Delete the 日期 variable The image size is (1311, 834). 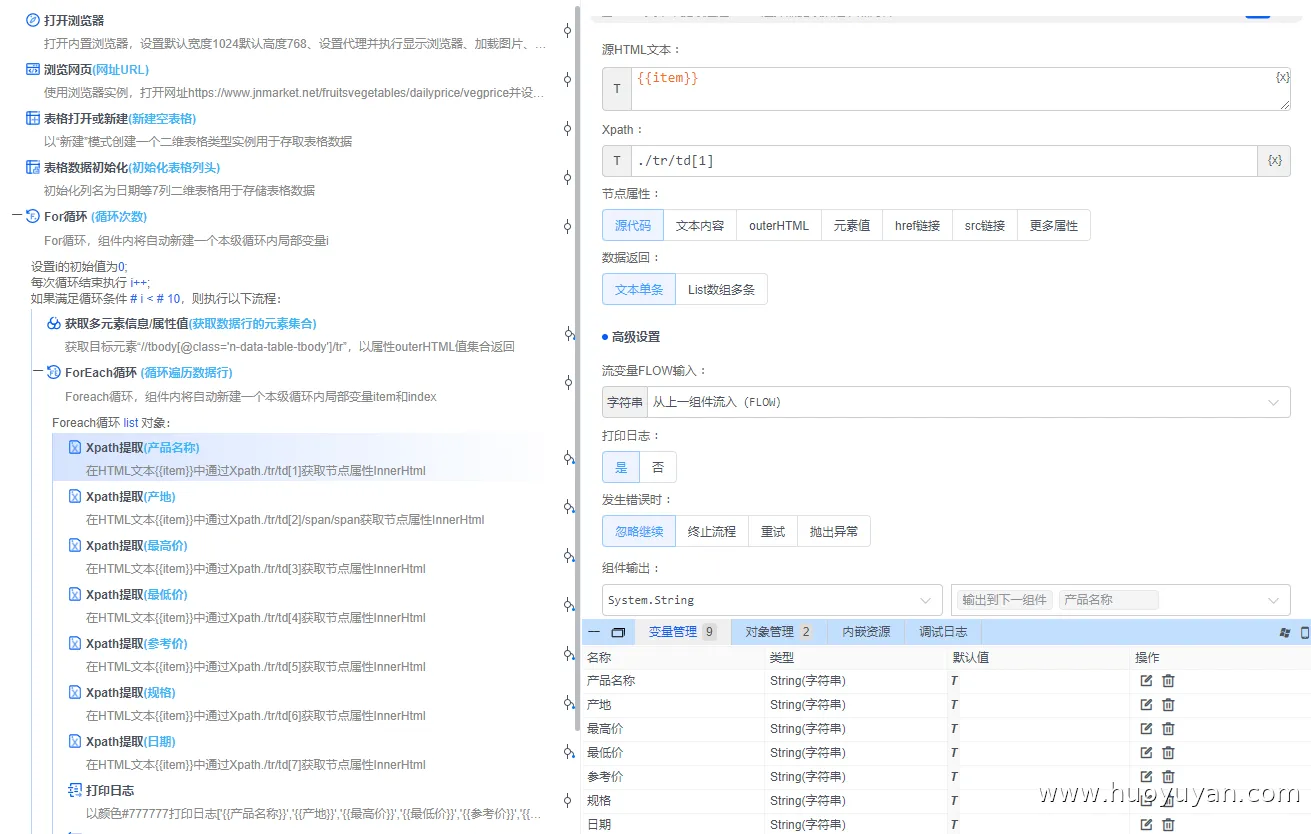1168,825
